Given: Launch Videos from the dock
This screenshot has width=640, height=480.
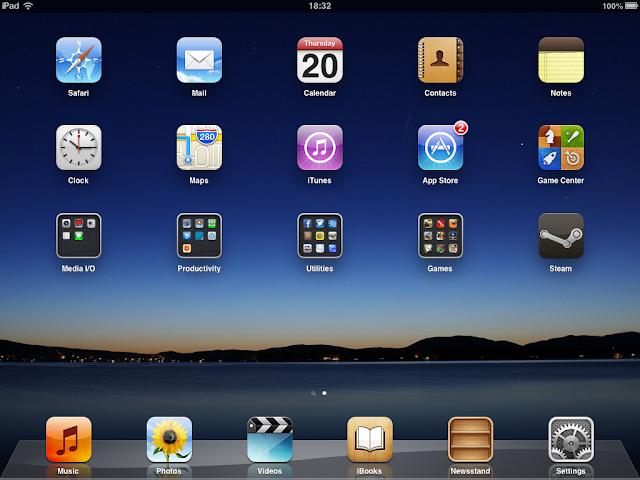Looking at the screenshot, I should pyautogui.click(x=270, y=440).
